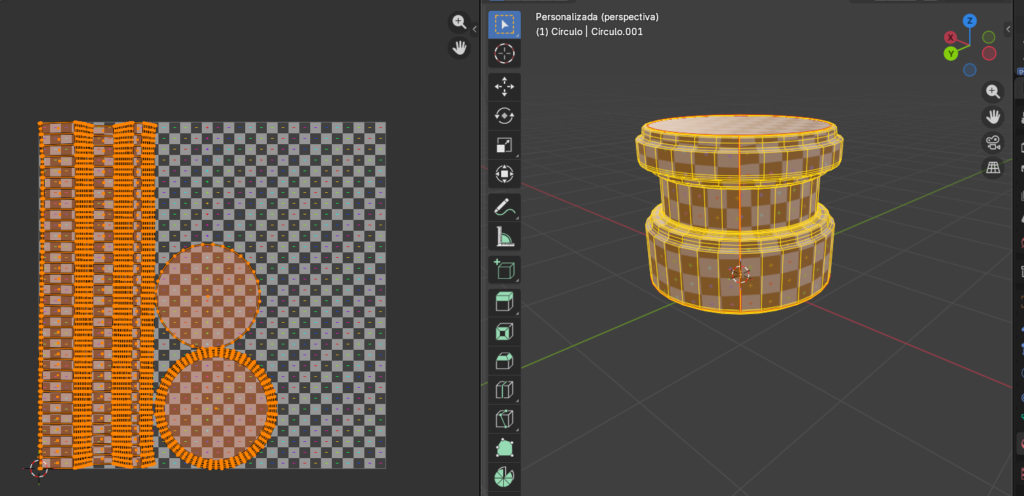1024x496 pixels.
Task: Activate the Extrude Region tool
Action: [x=504, y=303]
